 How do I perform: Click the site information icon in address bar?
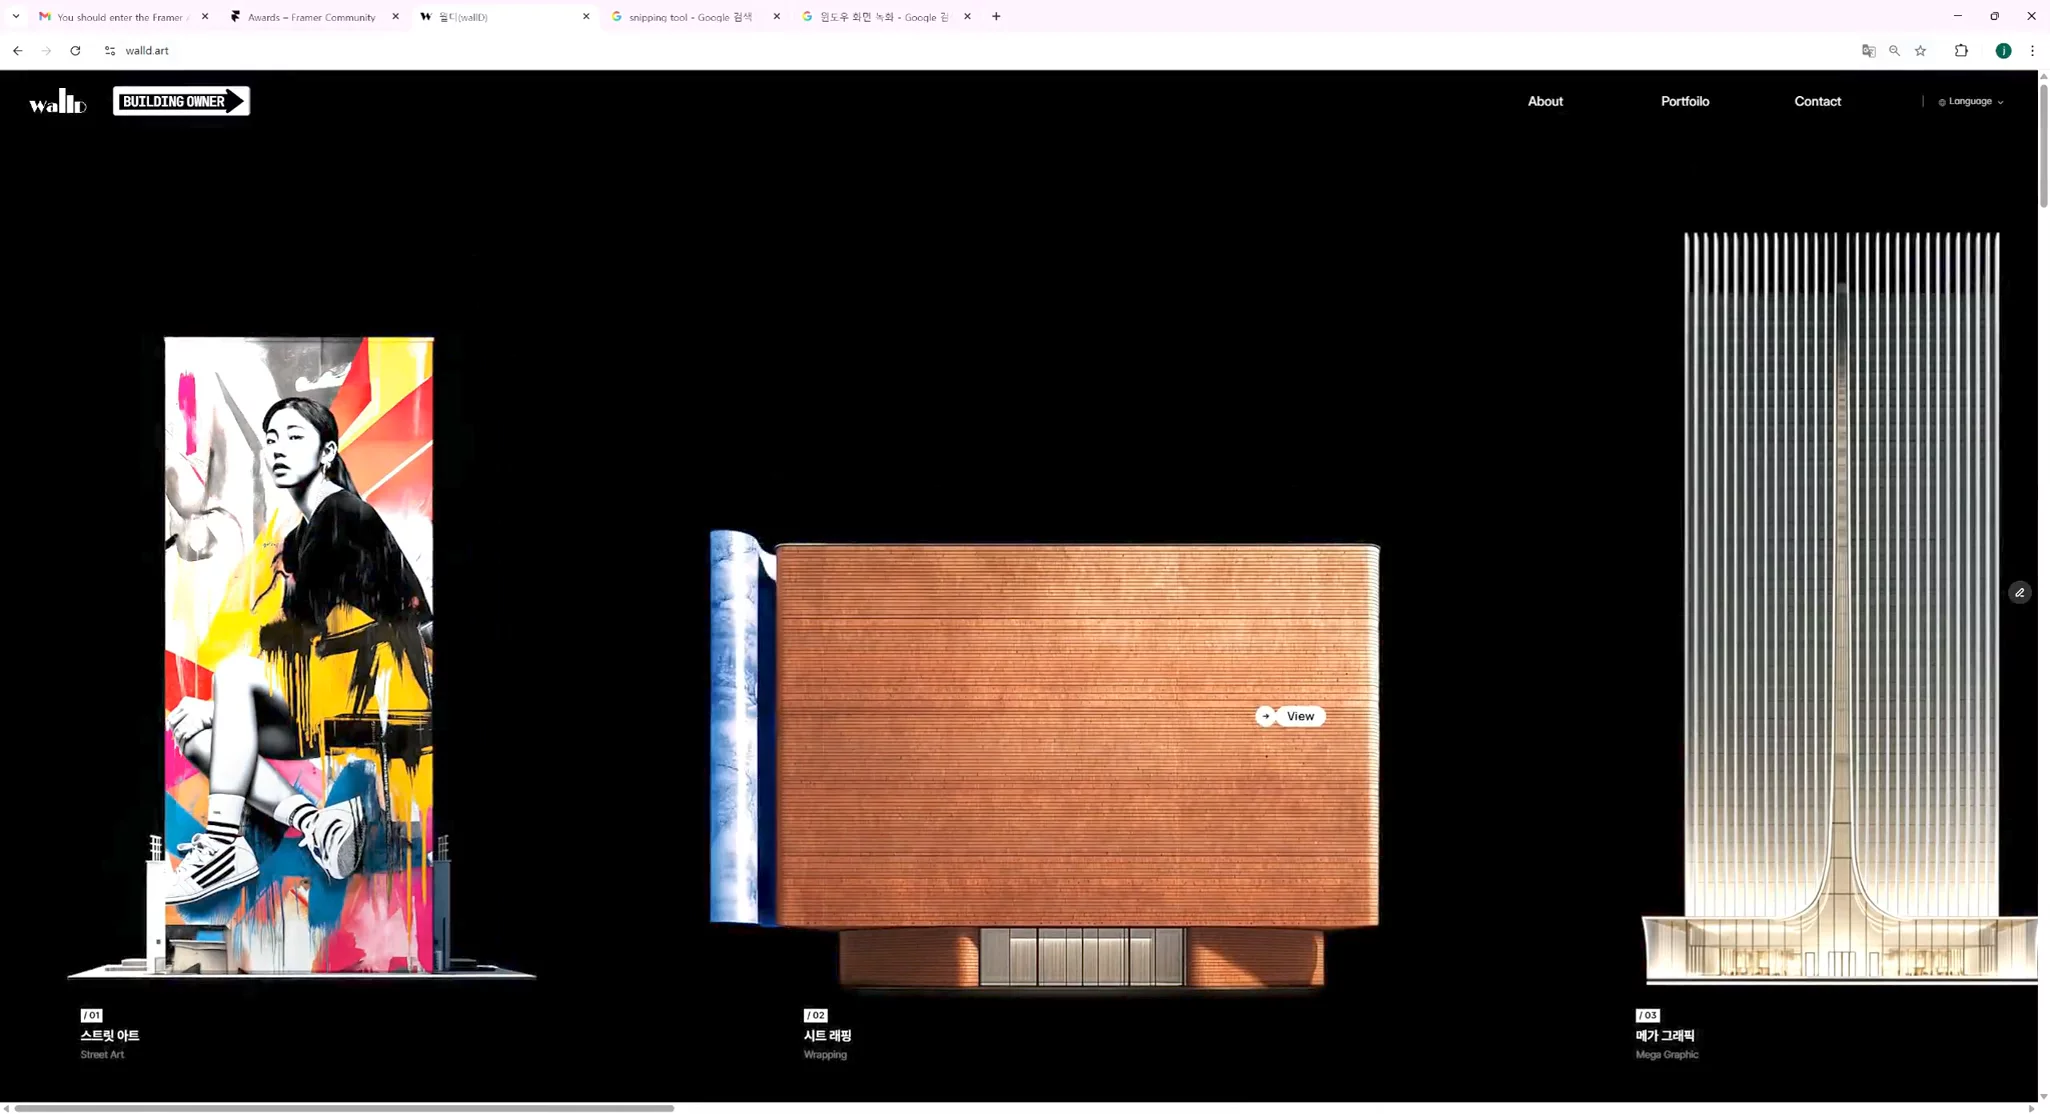pos(110,51)
